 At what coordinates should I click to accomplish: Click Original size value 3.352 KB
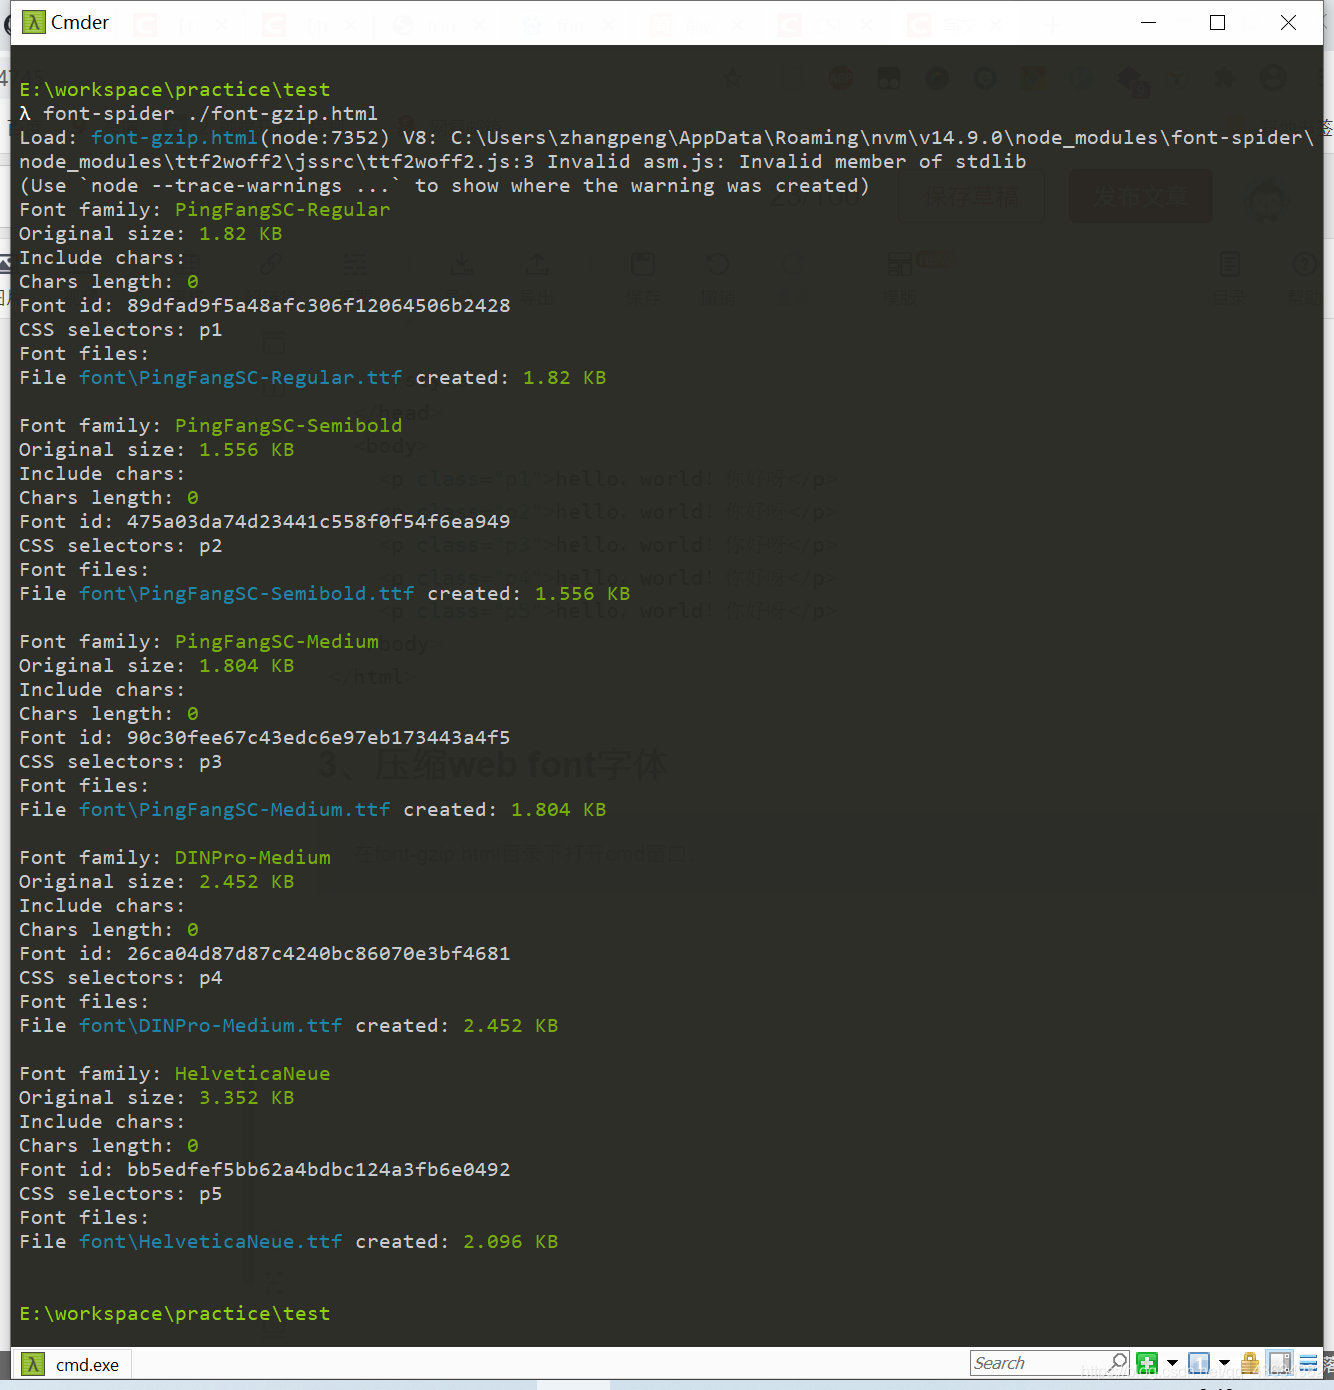[246, 1097]
